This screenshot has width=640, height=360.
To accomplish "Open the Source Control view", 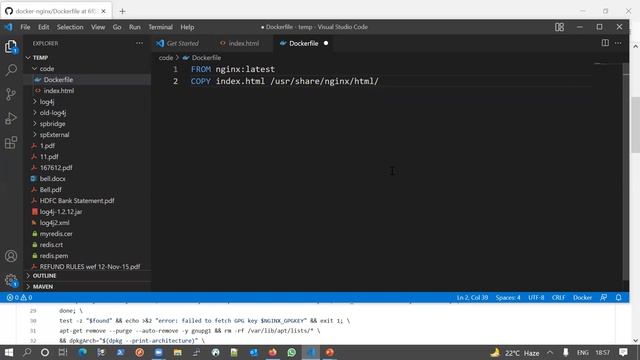I will tap(11, 94).
